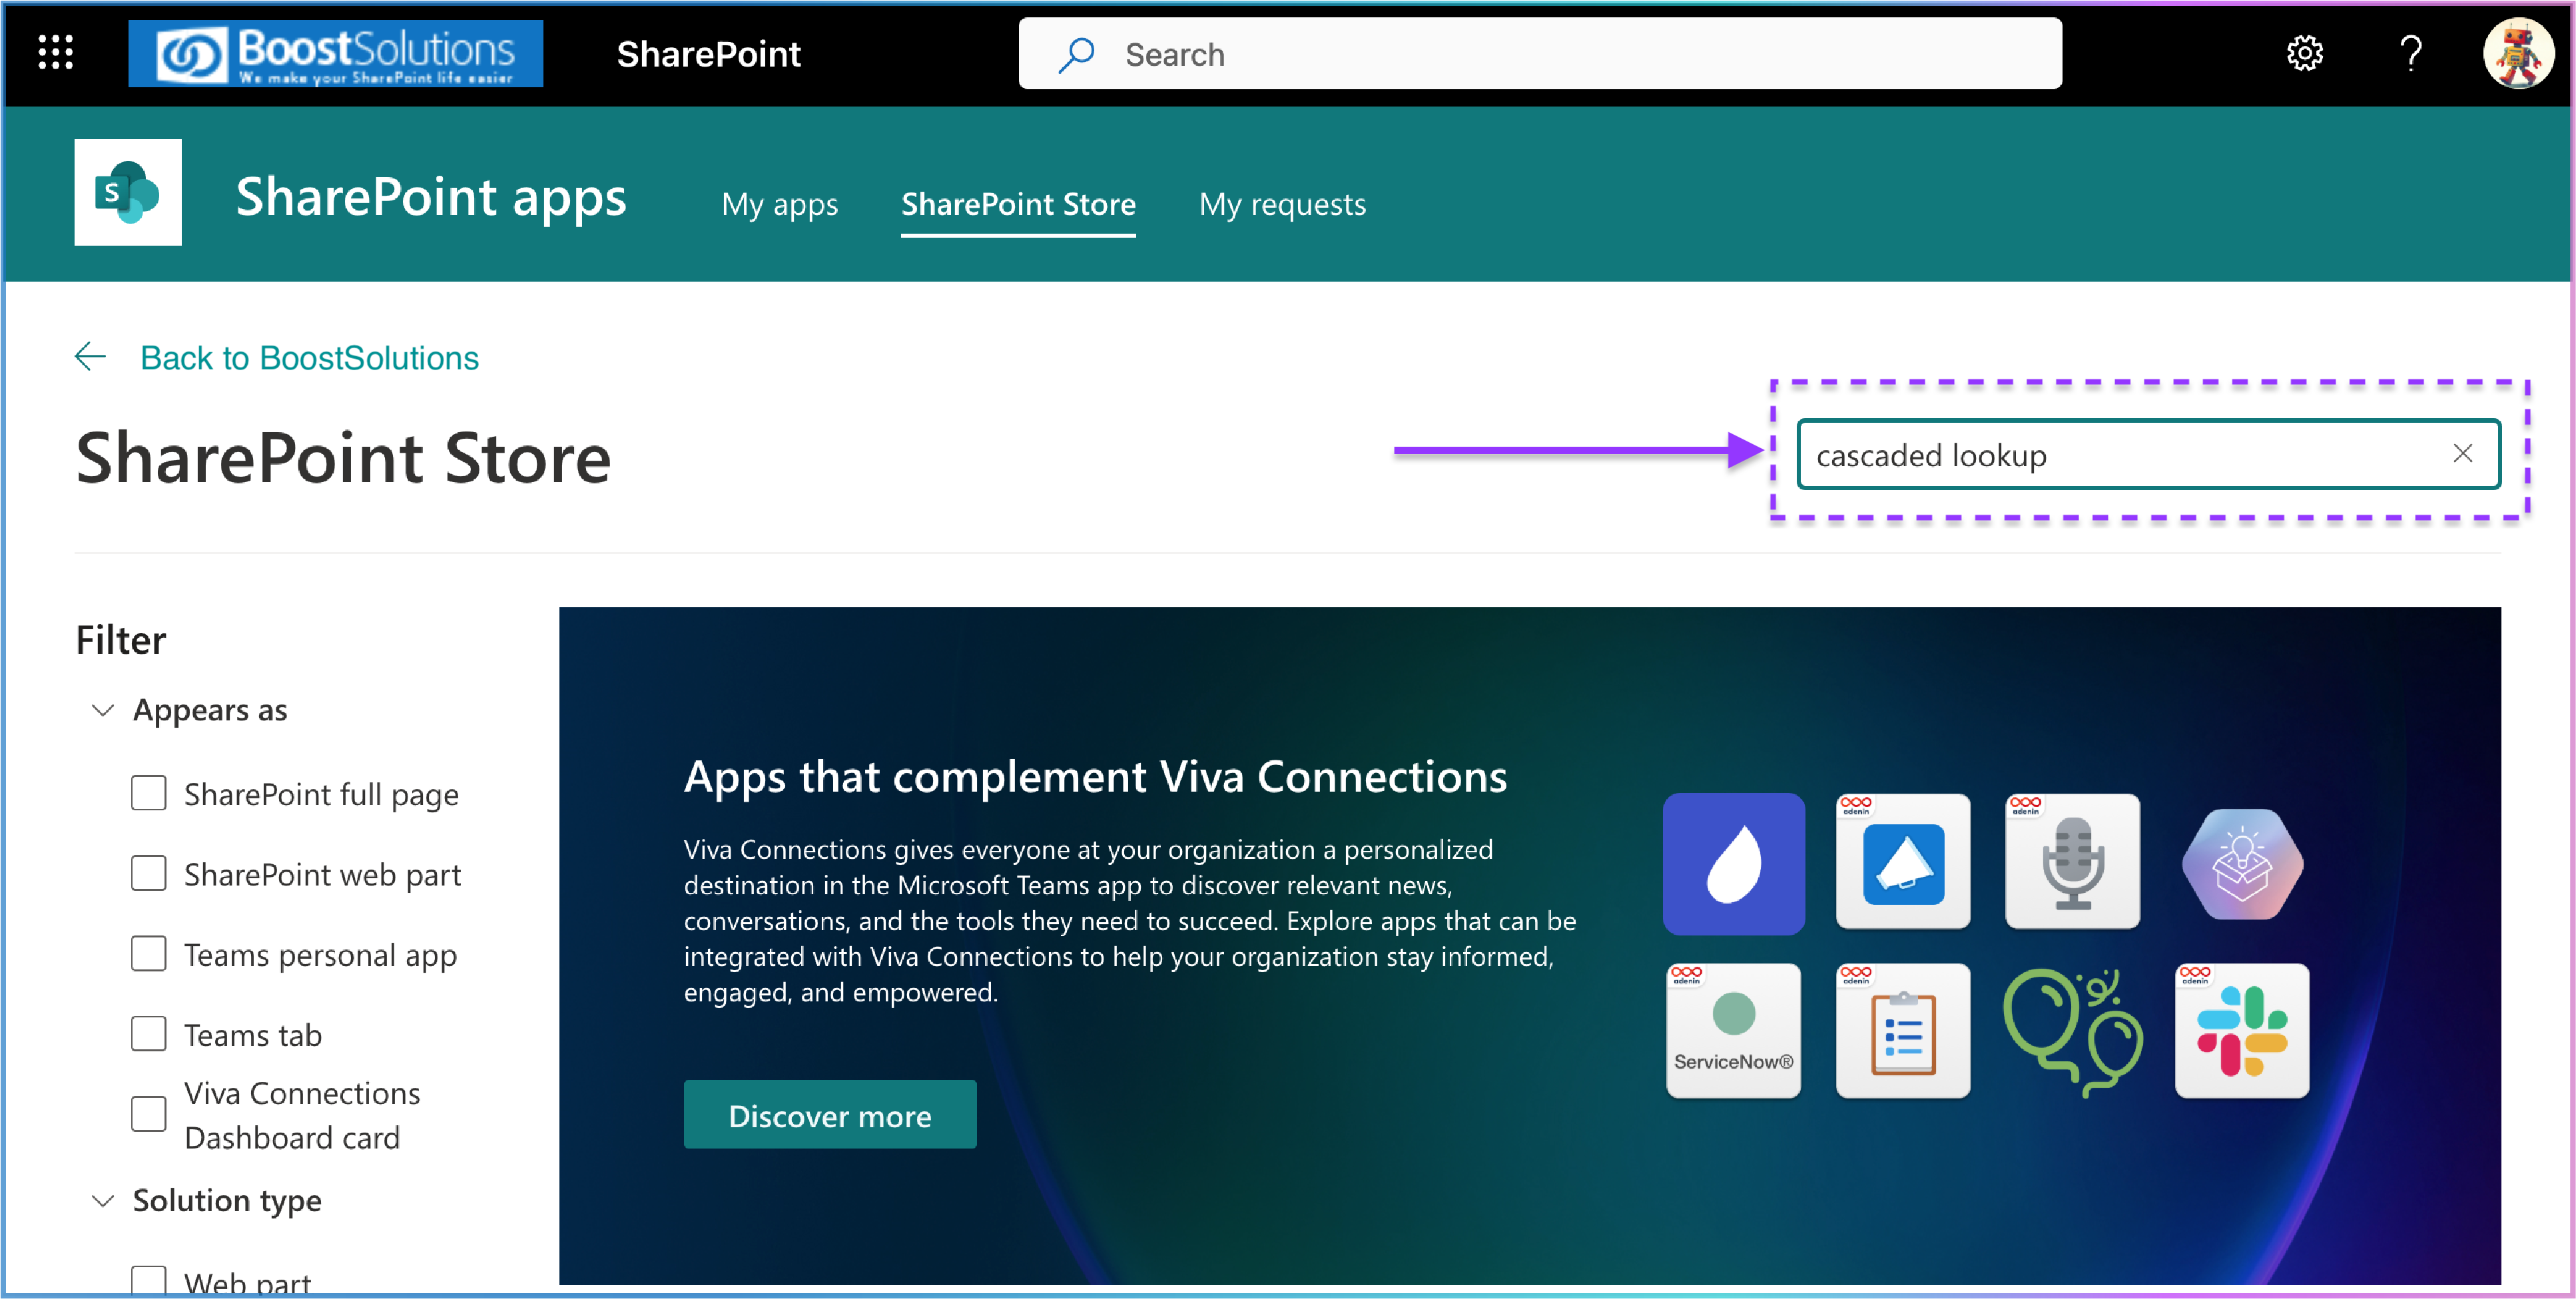2576x1299 pixels.
Task: Click the BoostSolutions logo
Action: pos(336,53)
